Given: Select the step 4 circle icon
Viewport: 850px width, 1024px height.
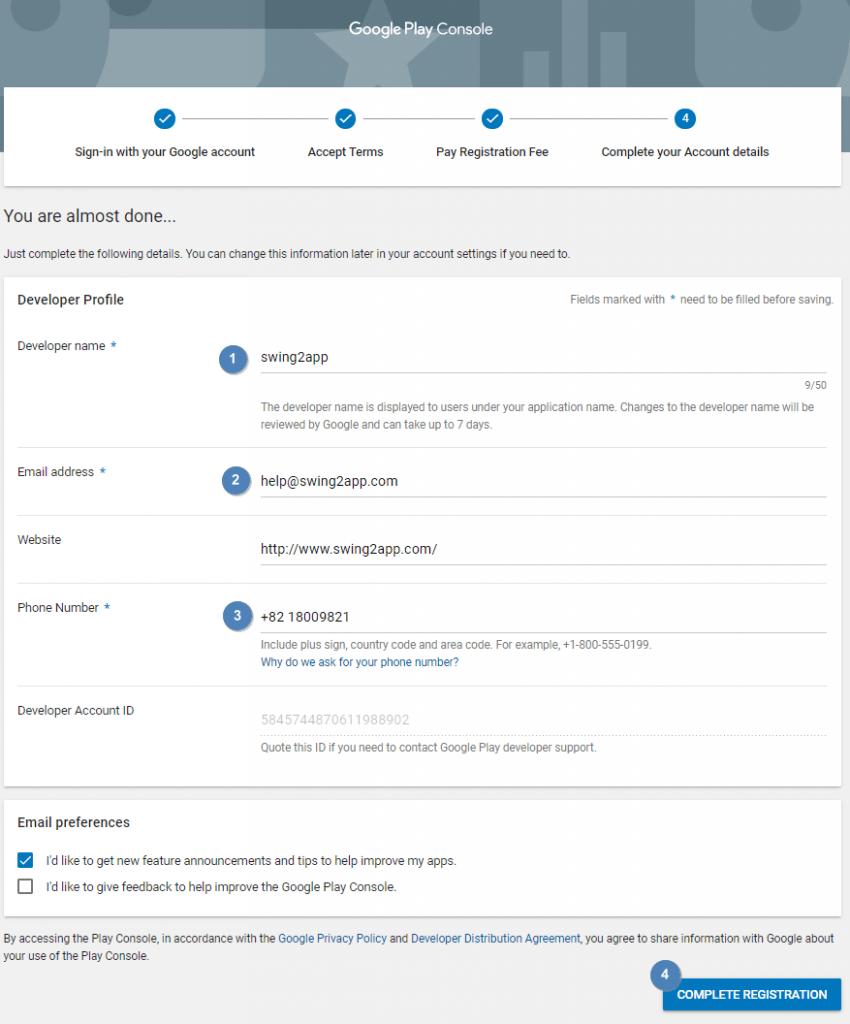Looking at the screenshot, I should pos(685,118).
